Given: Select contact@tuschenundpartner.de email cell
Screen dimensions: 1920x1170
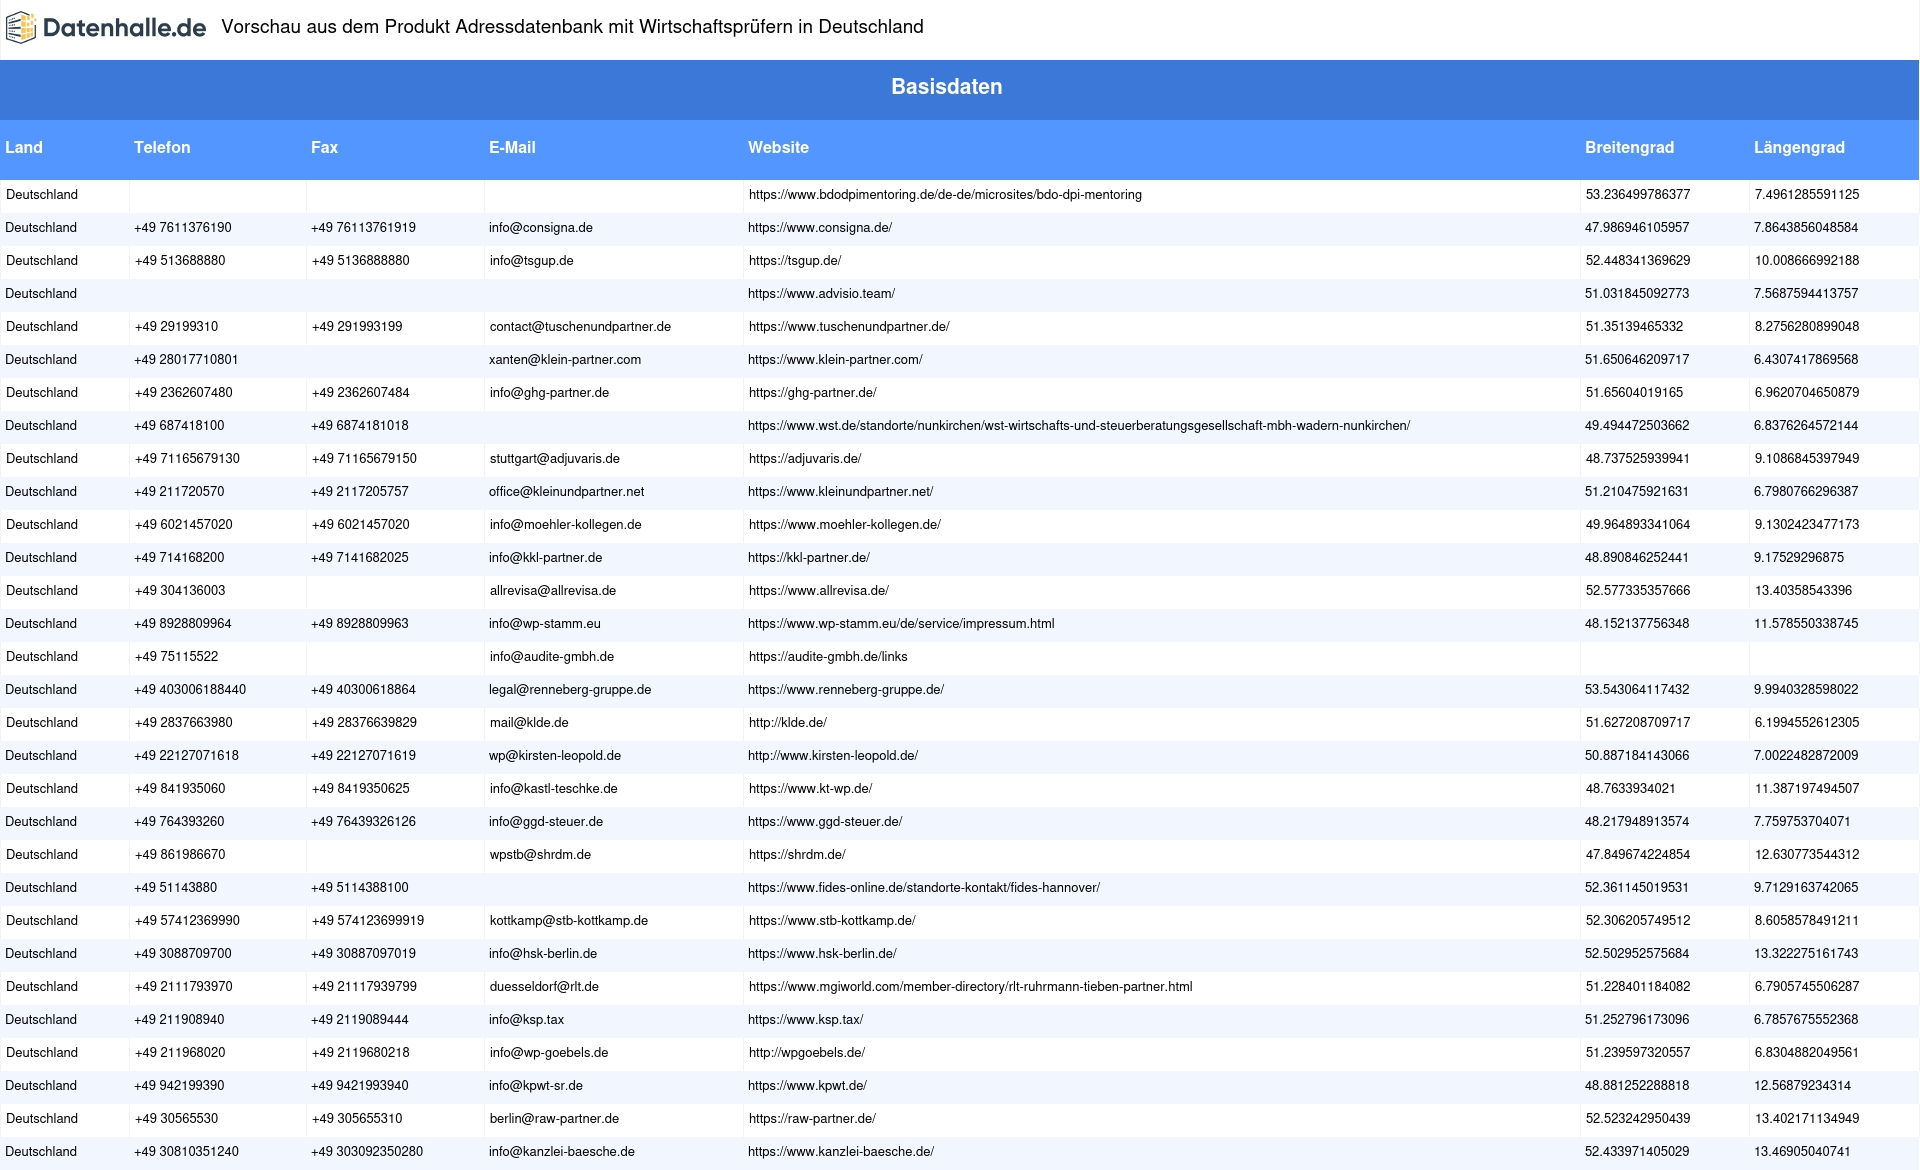Looking at the screenshot, I should [x=580, y=327].
